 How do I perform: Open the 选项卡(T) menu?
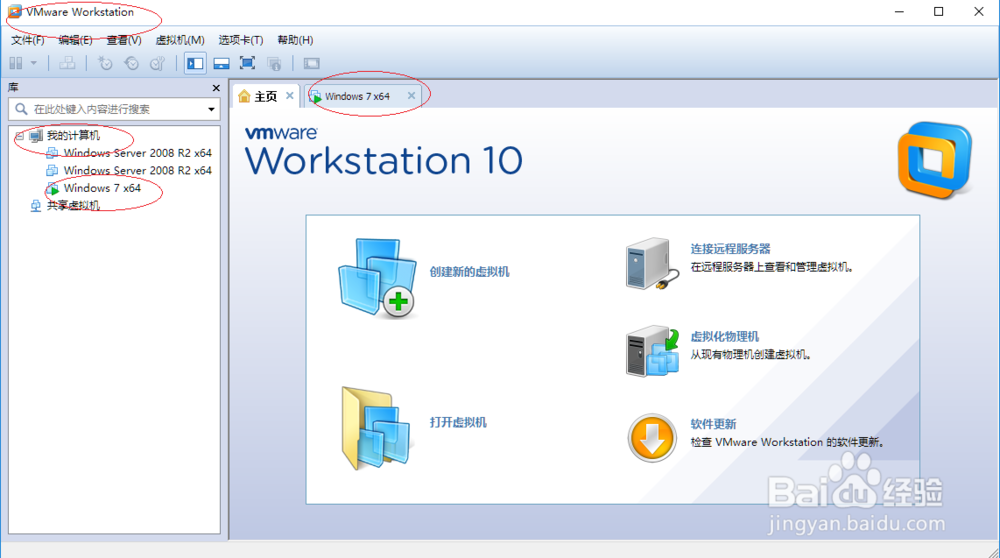[240, 40]
